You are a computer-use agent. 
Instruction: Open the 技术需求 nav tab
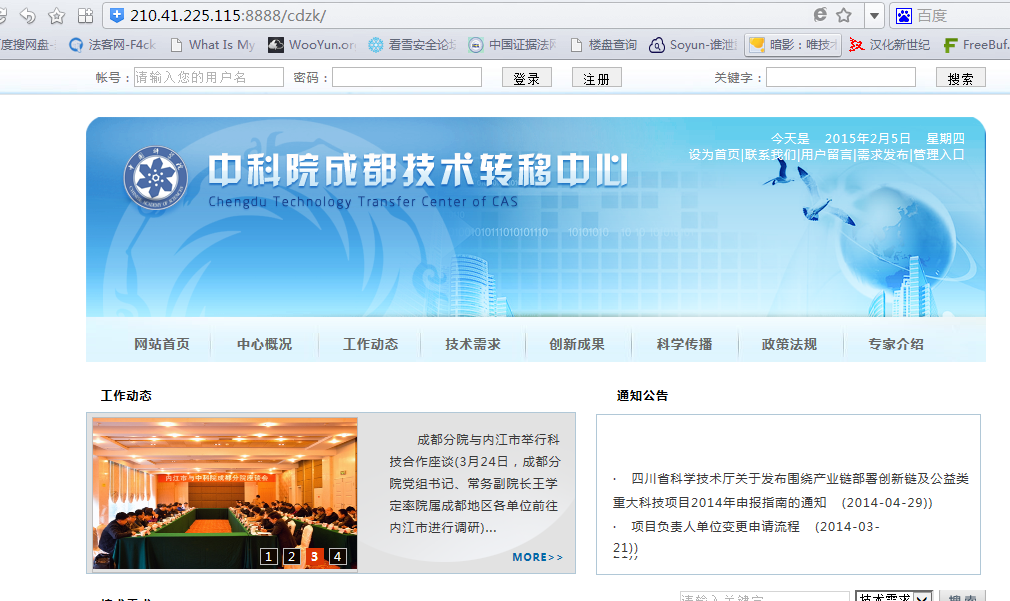473,344
